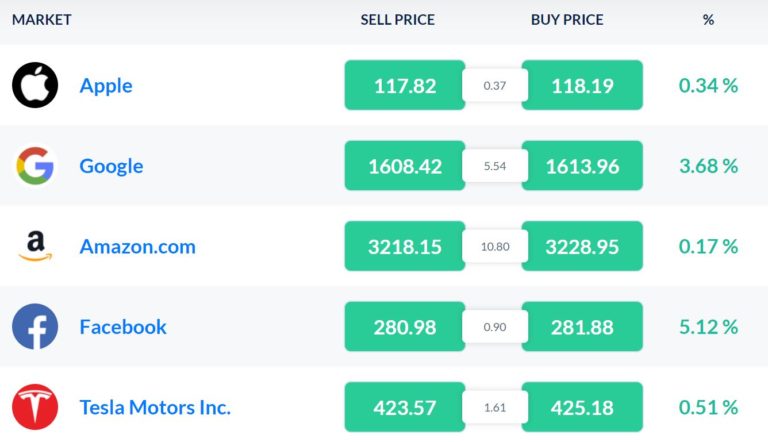Buy Tesla at 425.18
768x442 pixels.
582,407
